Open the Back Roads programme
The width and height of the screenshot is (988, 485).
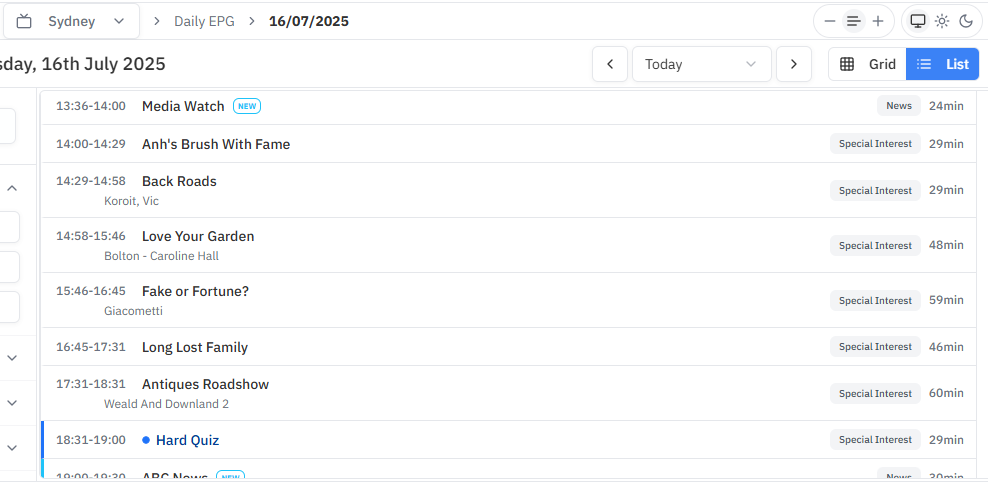508,190
